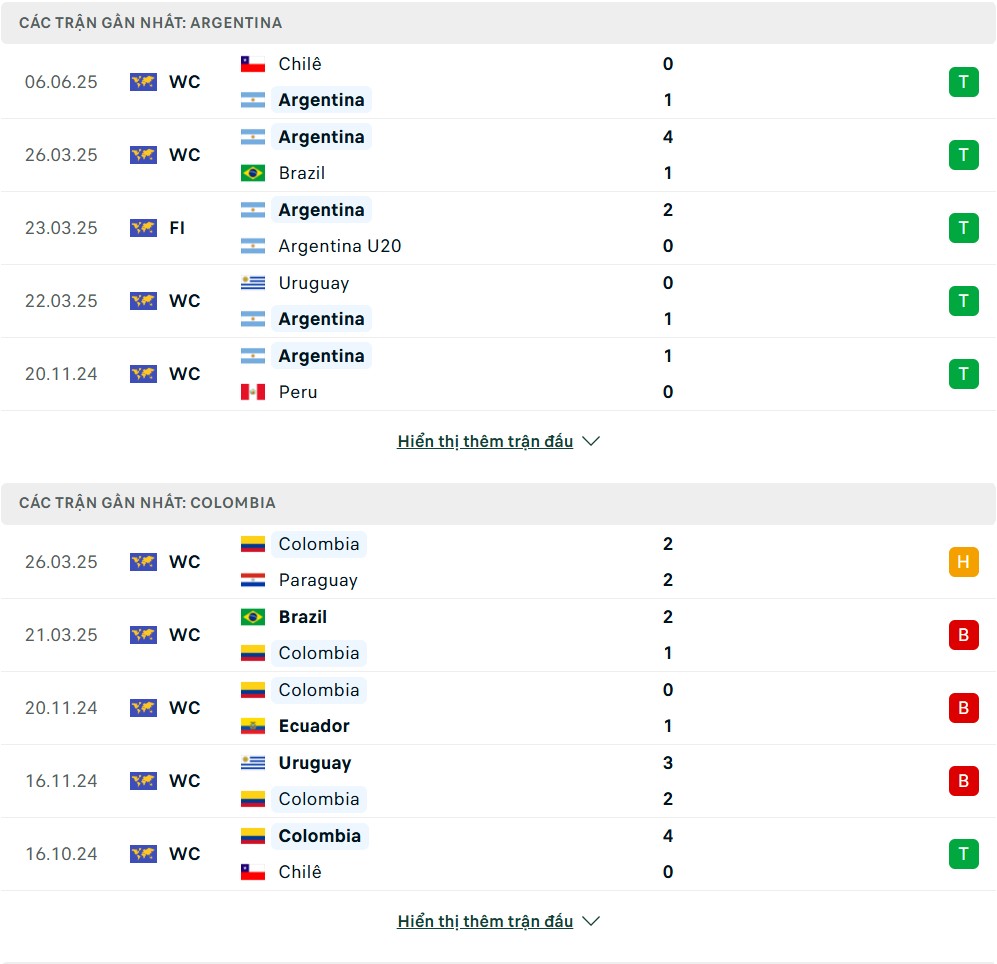
Task: Expand more Argentina matches chevron arrow
Action: click(x=591, y=441)
